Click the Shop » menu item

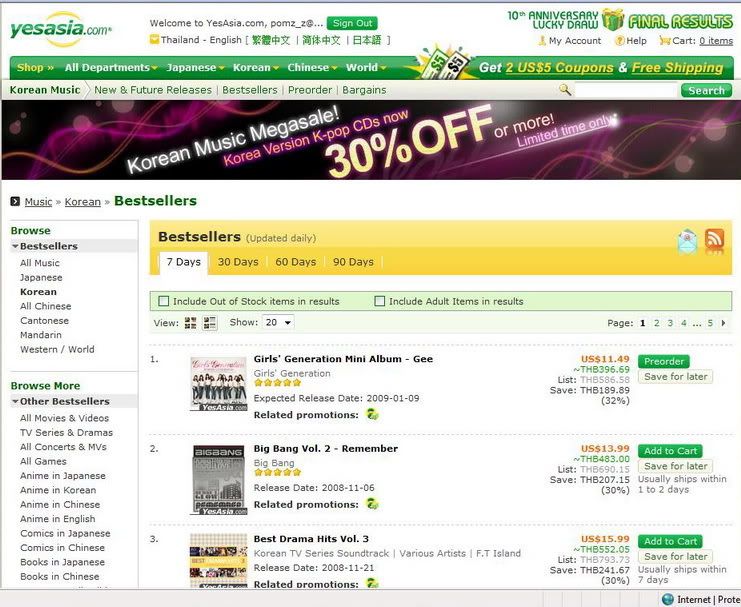pos(35,68)
